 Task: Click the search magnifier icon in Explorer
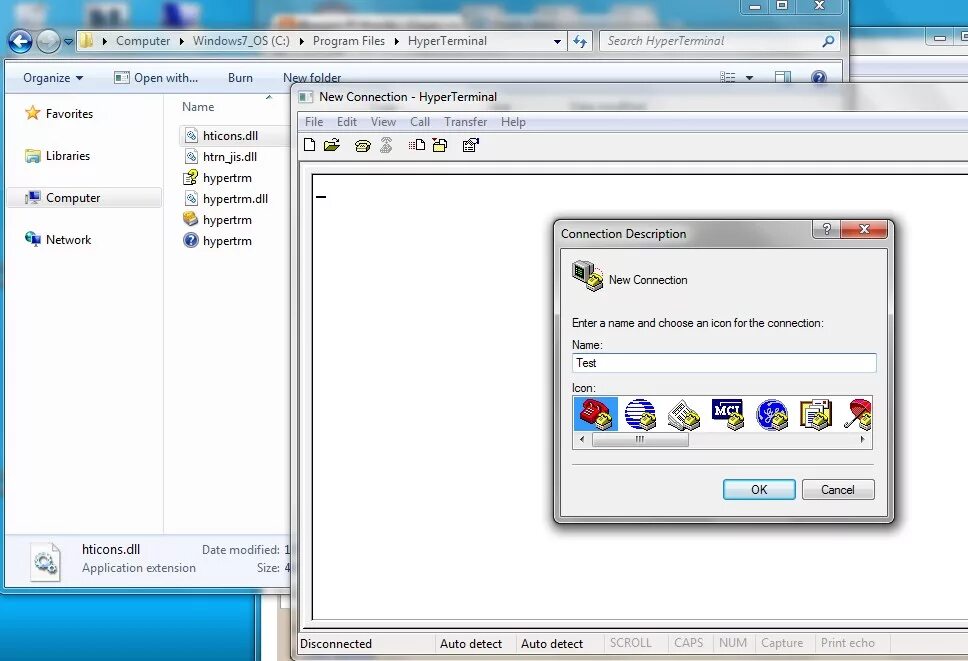coord(828,41)
